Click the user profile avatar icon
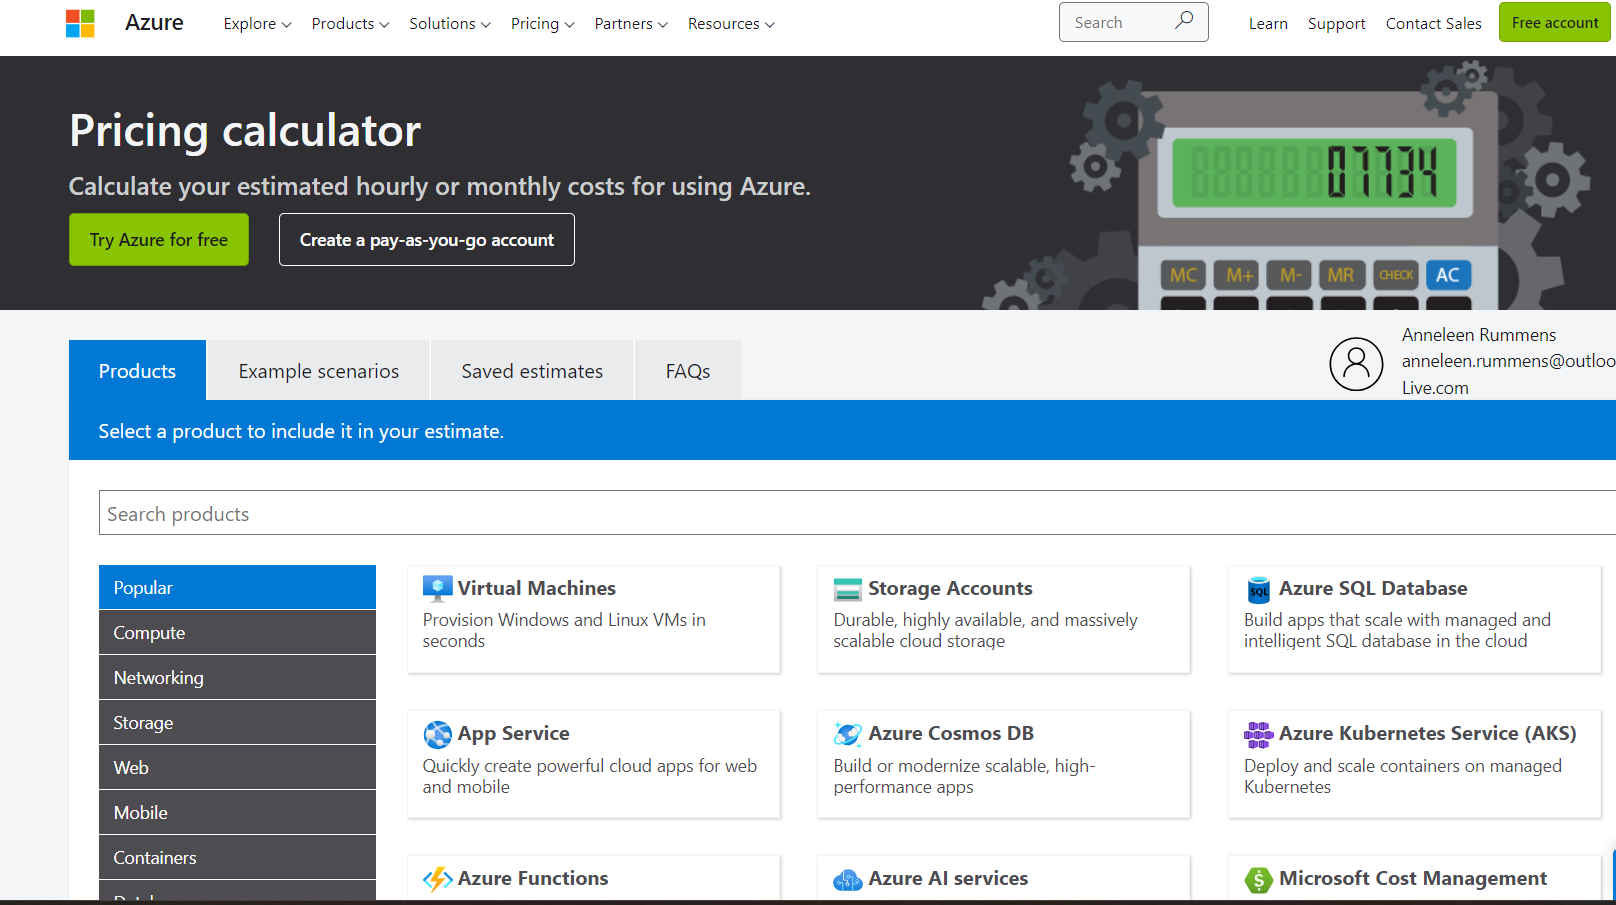The height and width of the screenshot is (905, 1616). (1356, 364)
